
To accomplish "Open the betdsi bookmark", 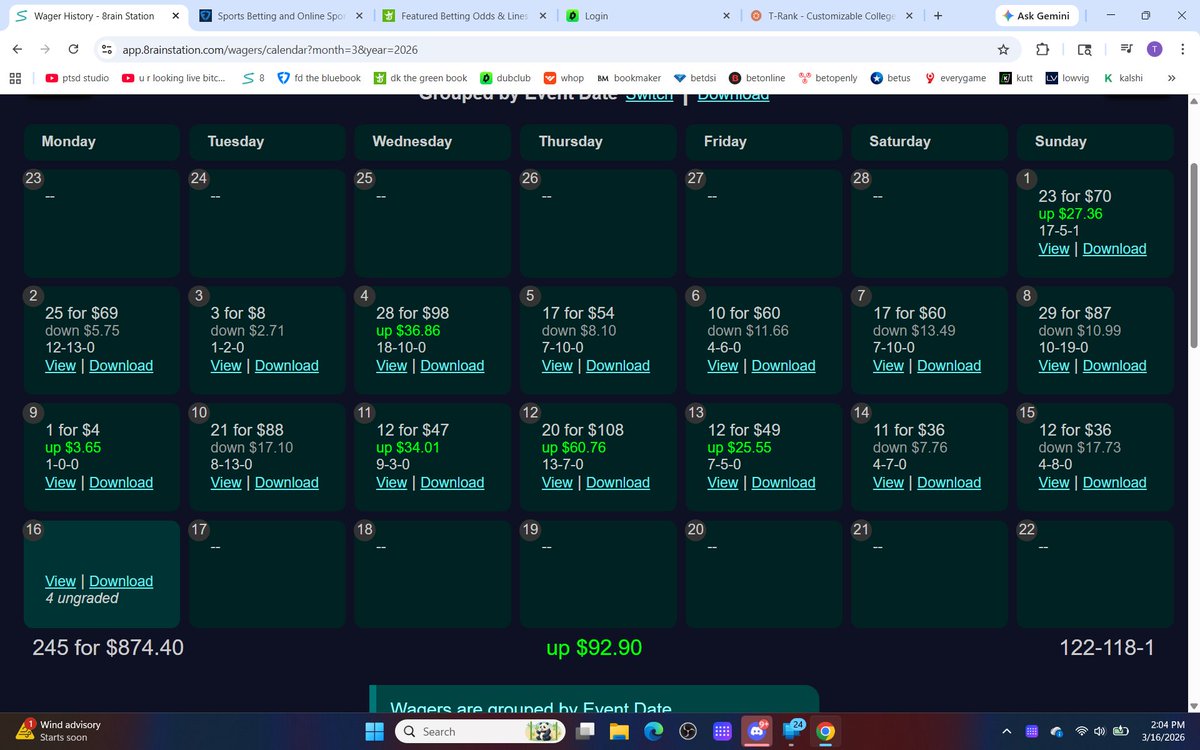I will [x=695, y=78].
